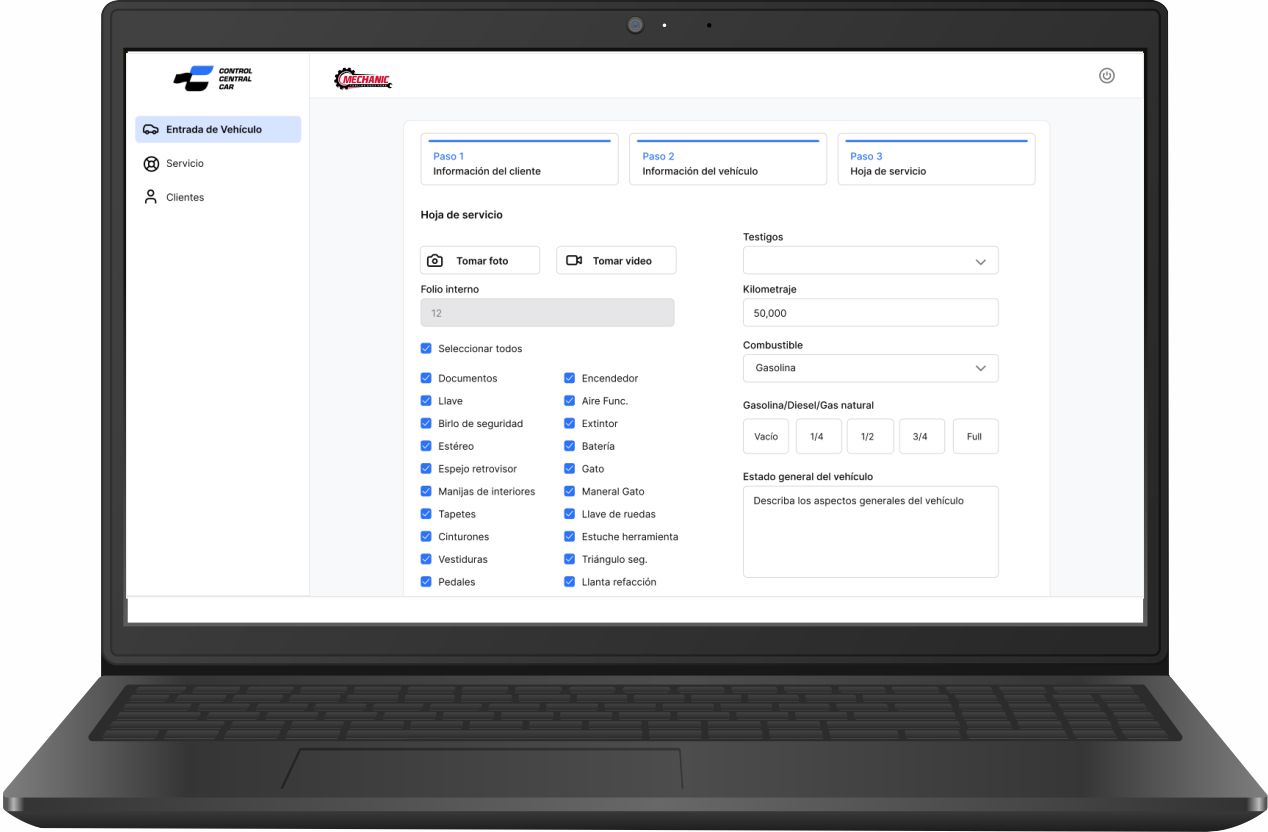Viewport: 1268px width, 832px height.
Task: Click the Control Central Car logo
Action: coord(213,78)
